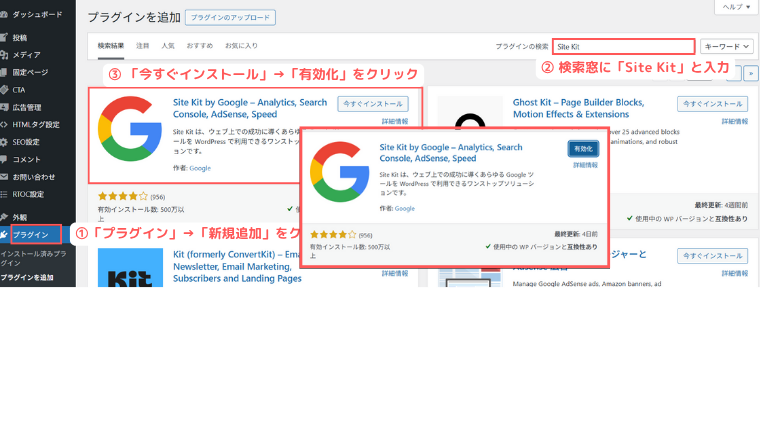760x428 pixels.
Task: Click 今すぐインストール for Ghost Kit
Action: (712, 104)
